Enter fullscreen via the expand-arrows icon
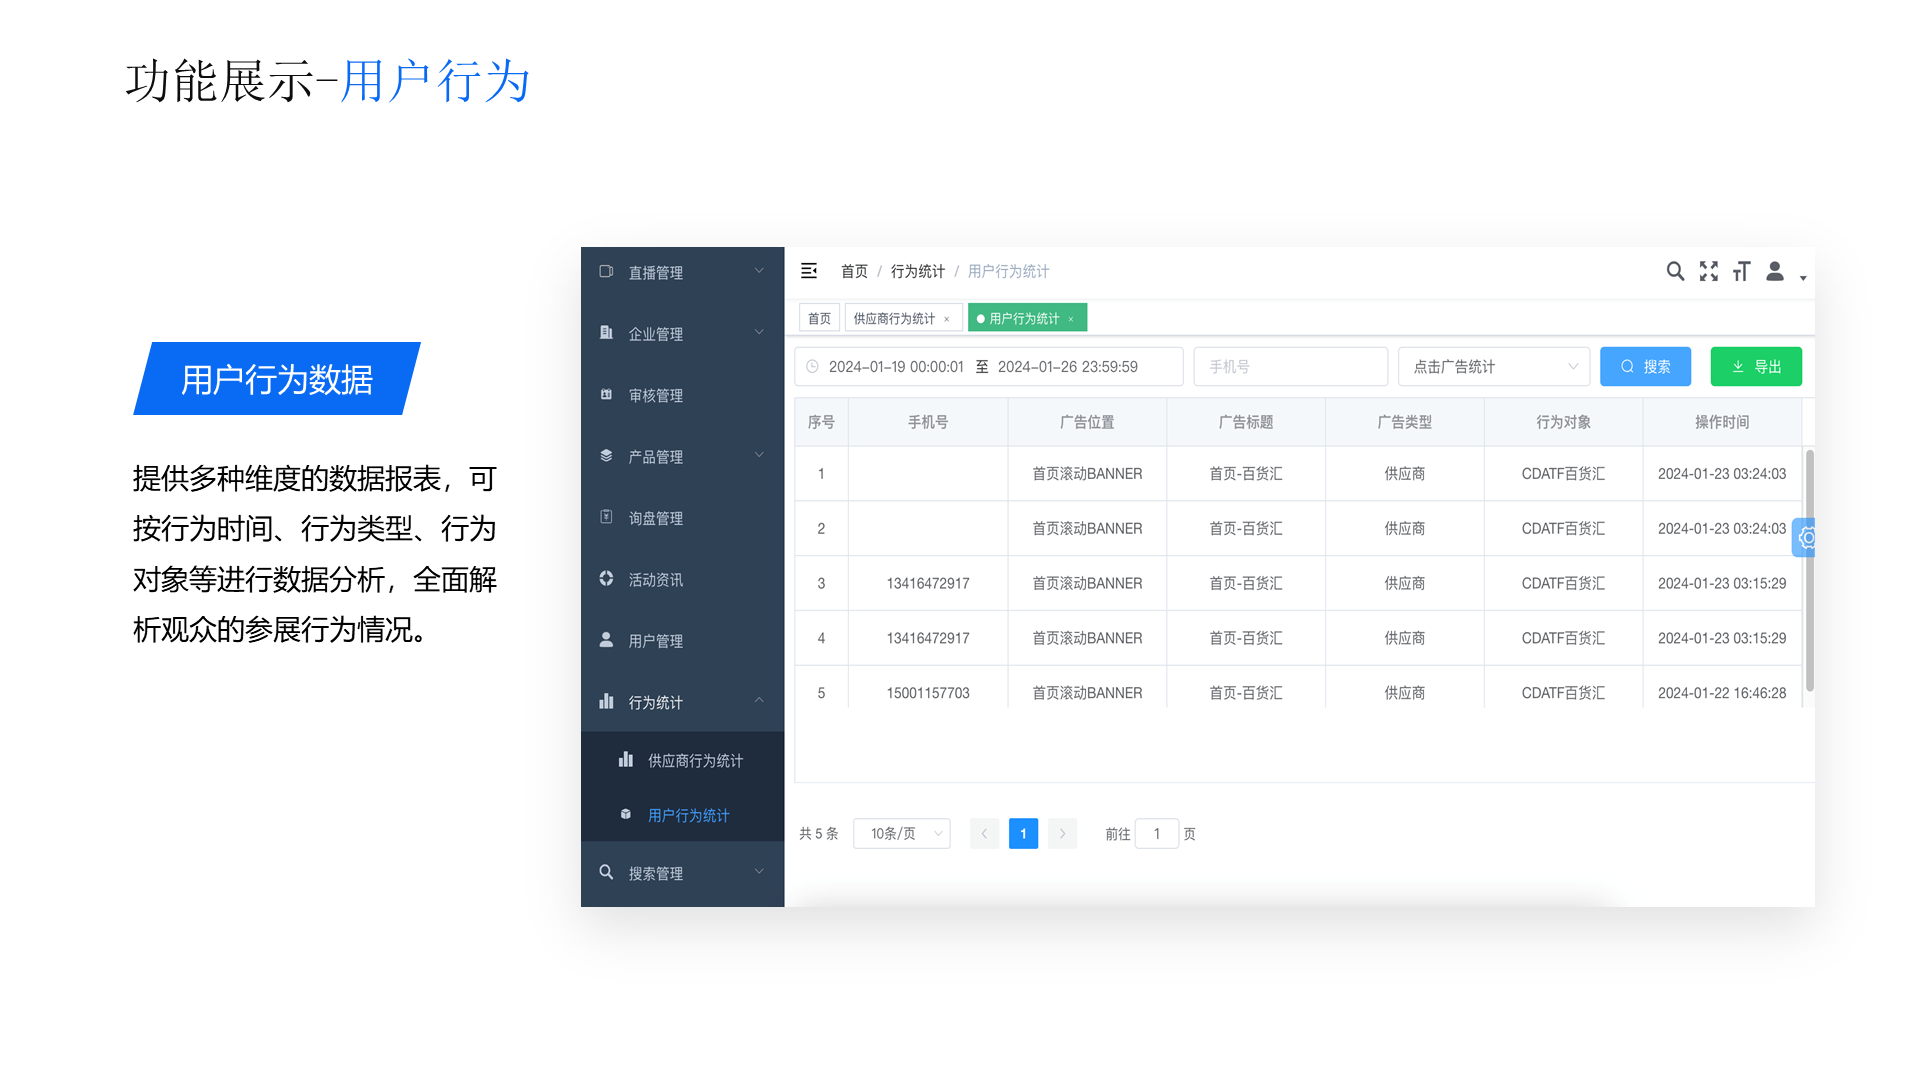 pyautogui.click(x=1708, y=271)
